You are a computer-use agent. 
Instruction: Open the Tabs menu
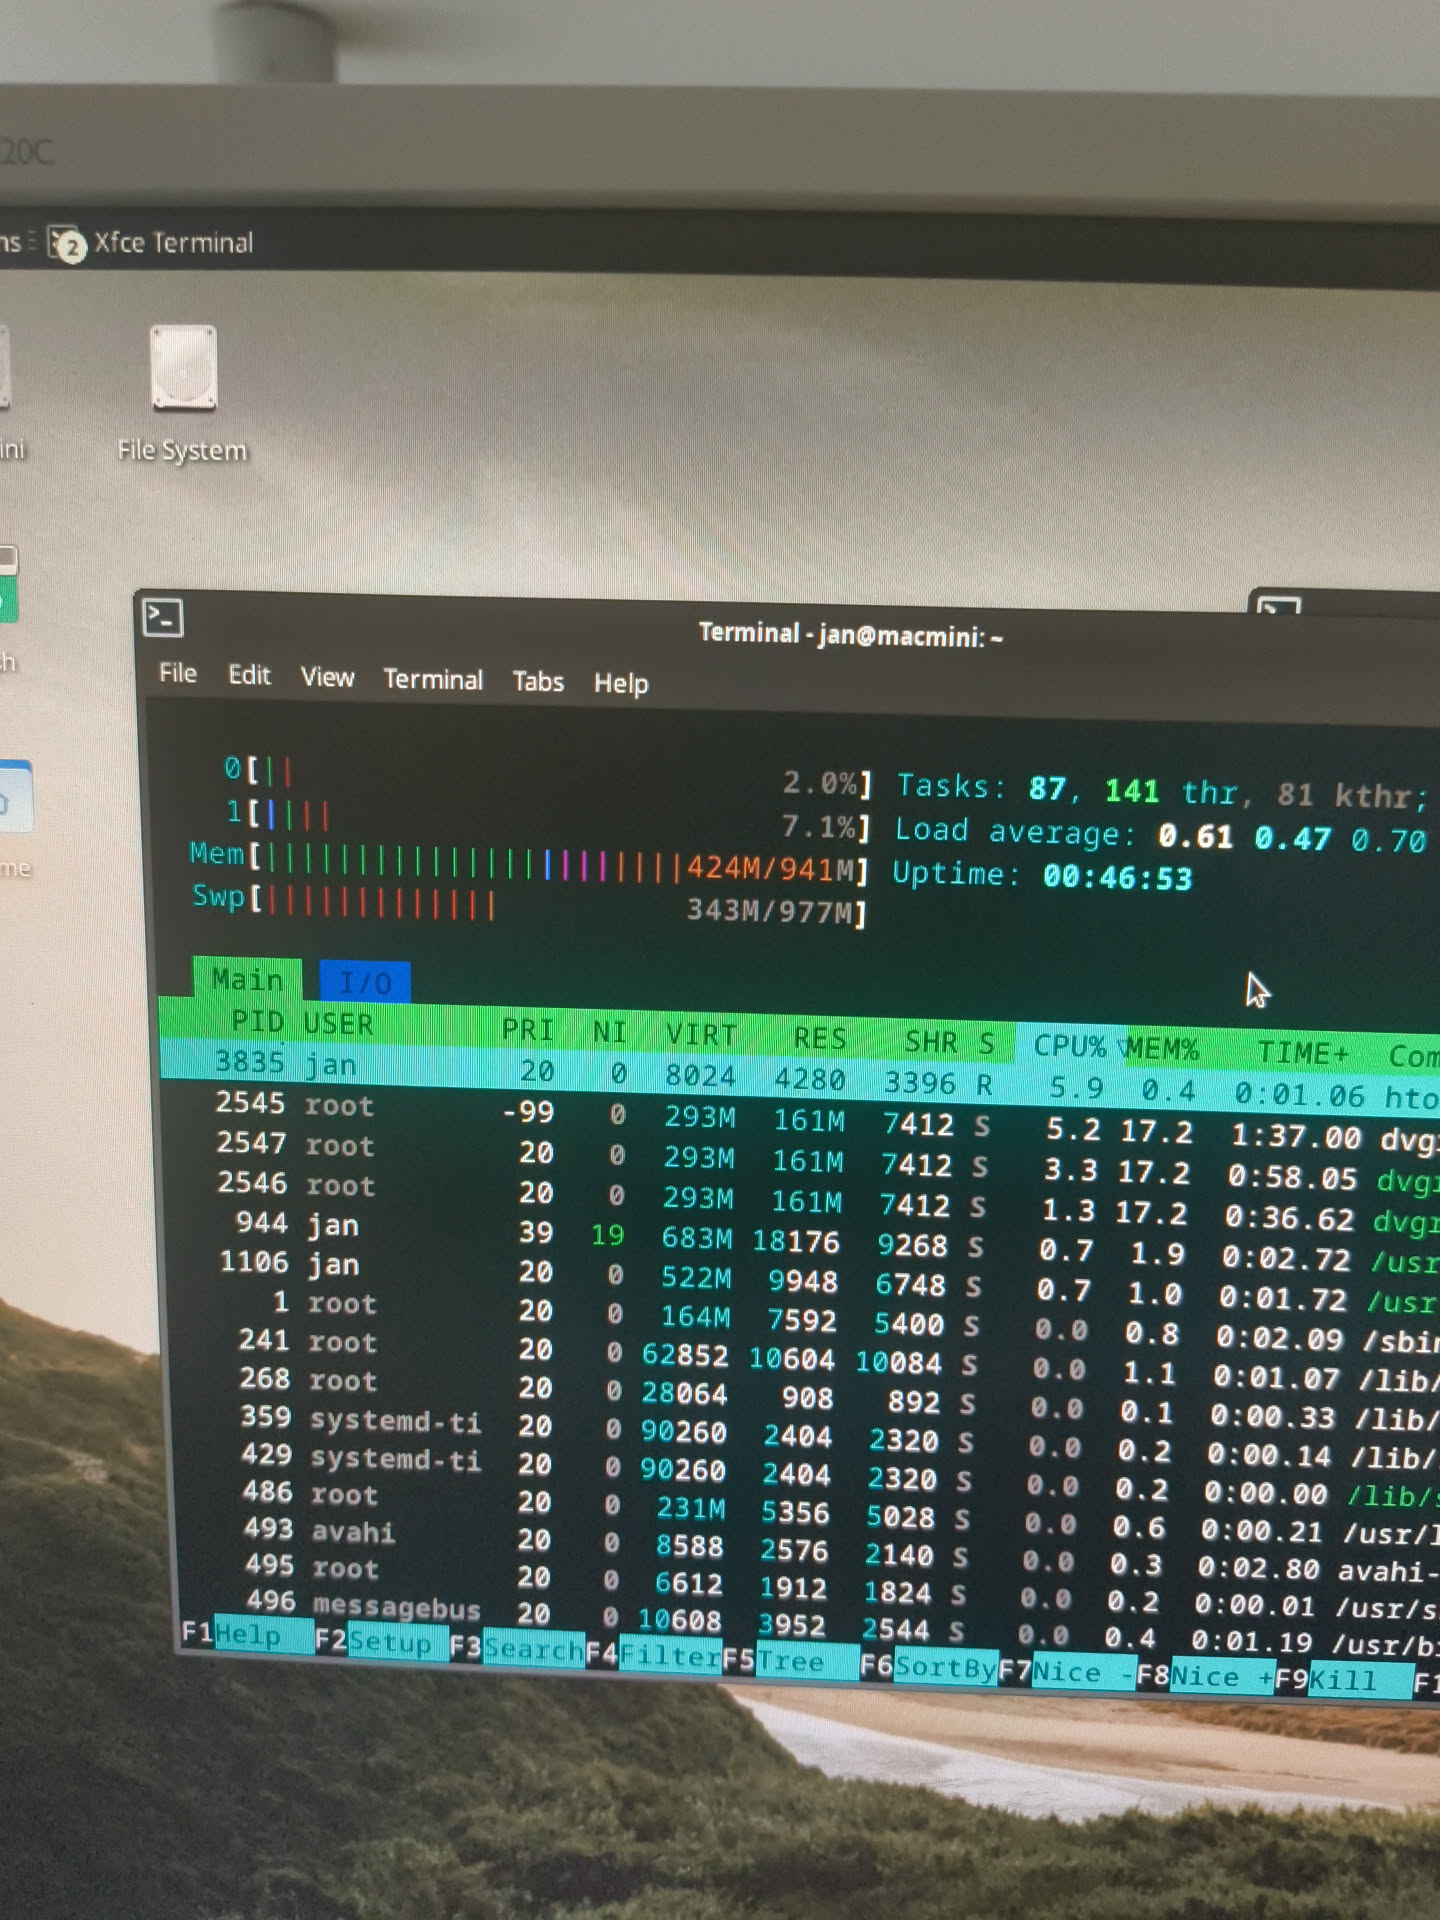click(x=538, y=682)
